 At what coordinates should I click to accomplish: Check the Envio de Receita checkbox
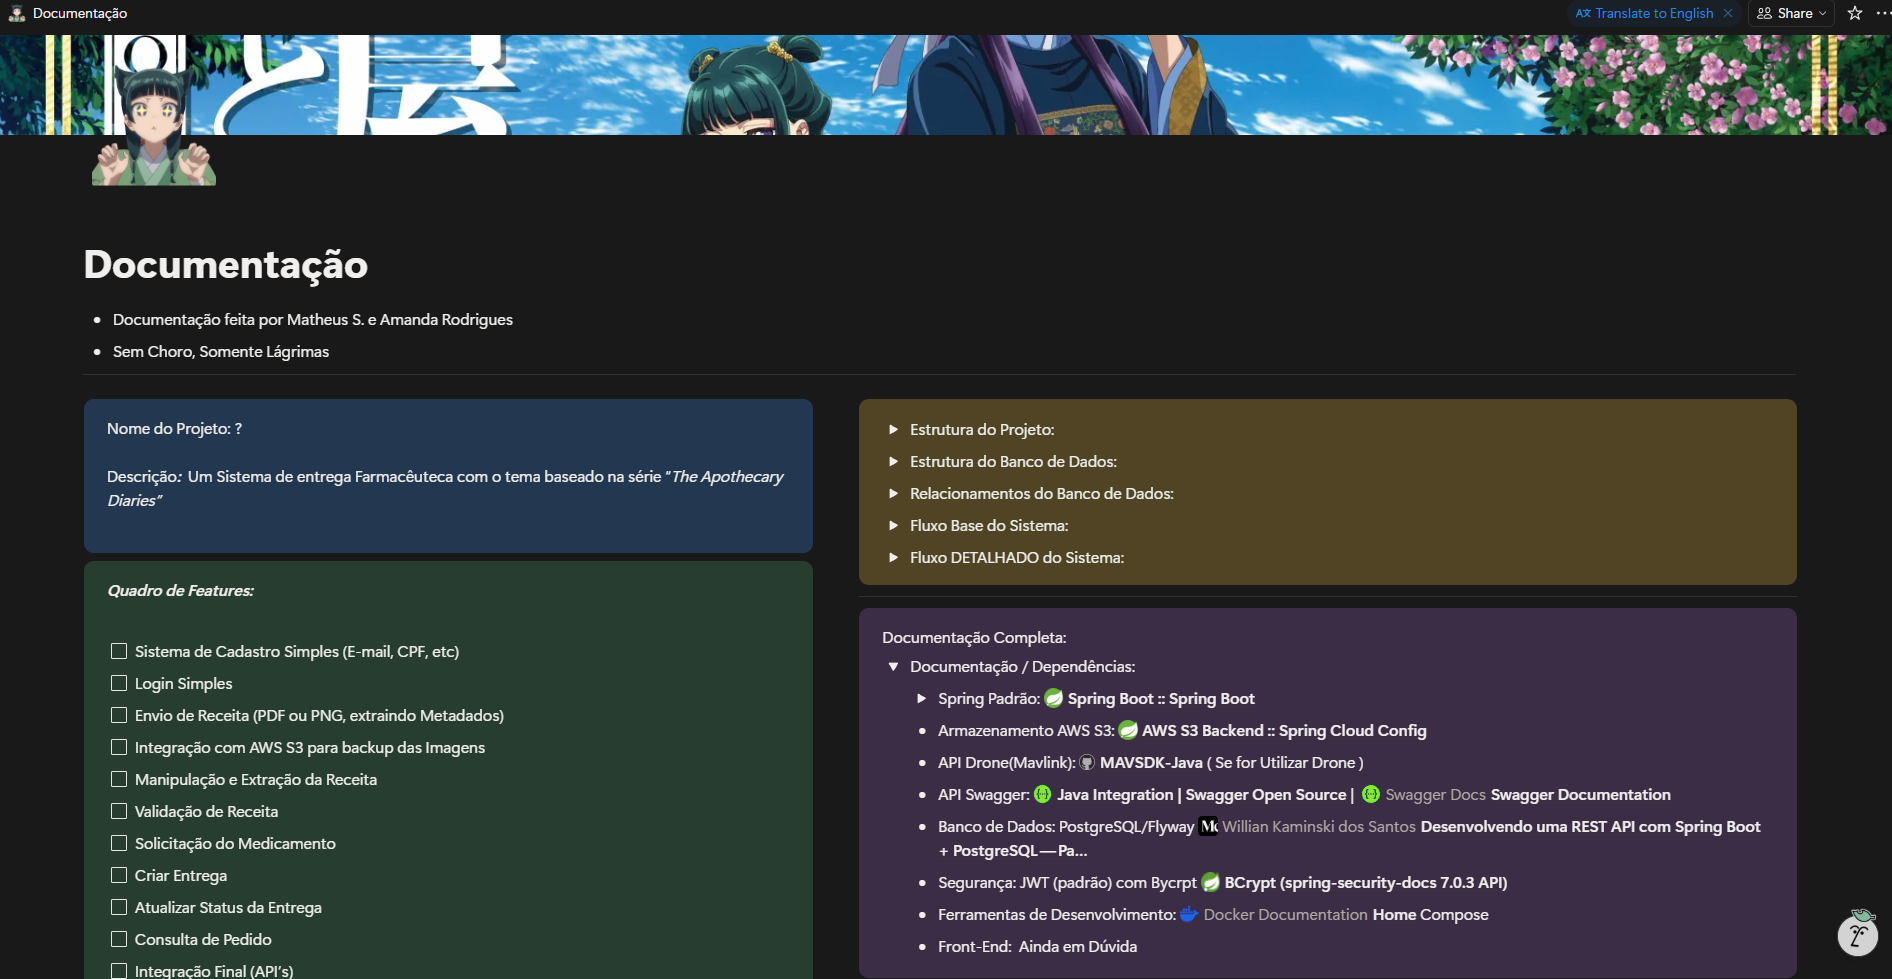tap(119, 715)
